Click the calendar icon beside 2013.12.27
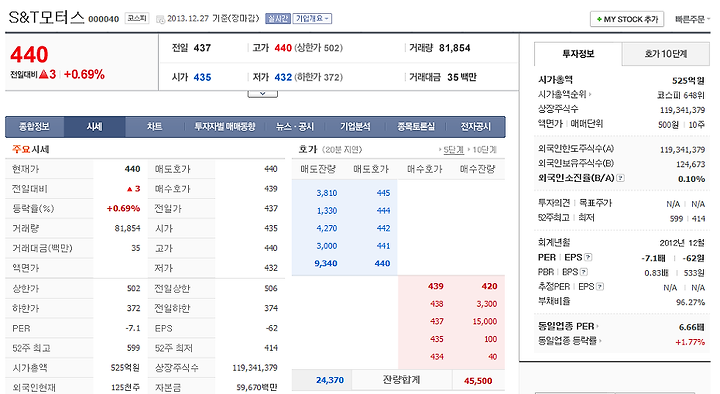The image size is (720, 394). pyautogui.click(x=160, y=19)
